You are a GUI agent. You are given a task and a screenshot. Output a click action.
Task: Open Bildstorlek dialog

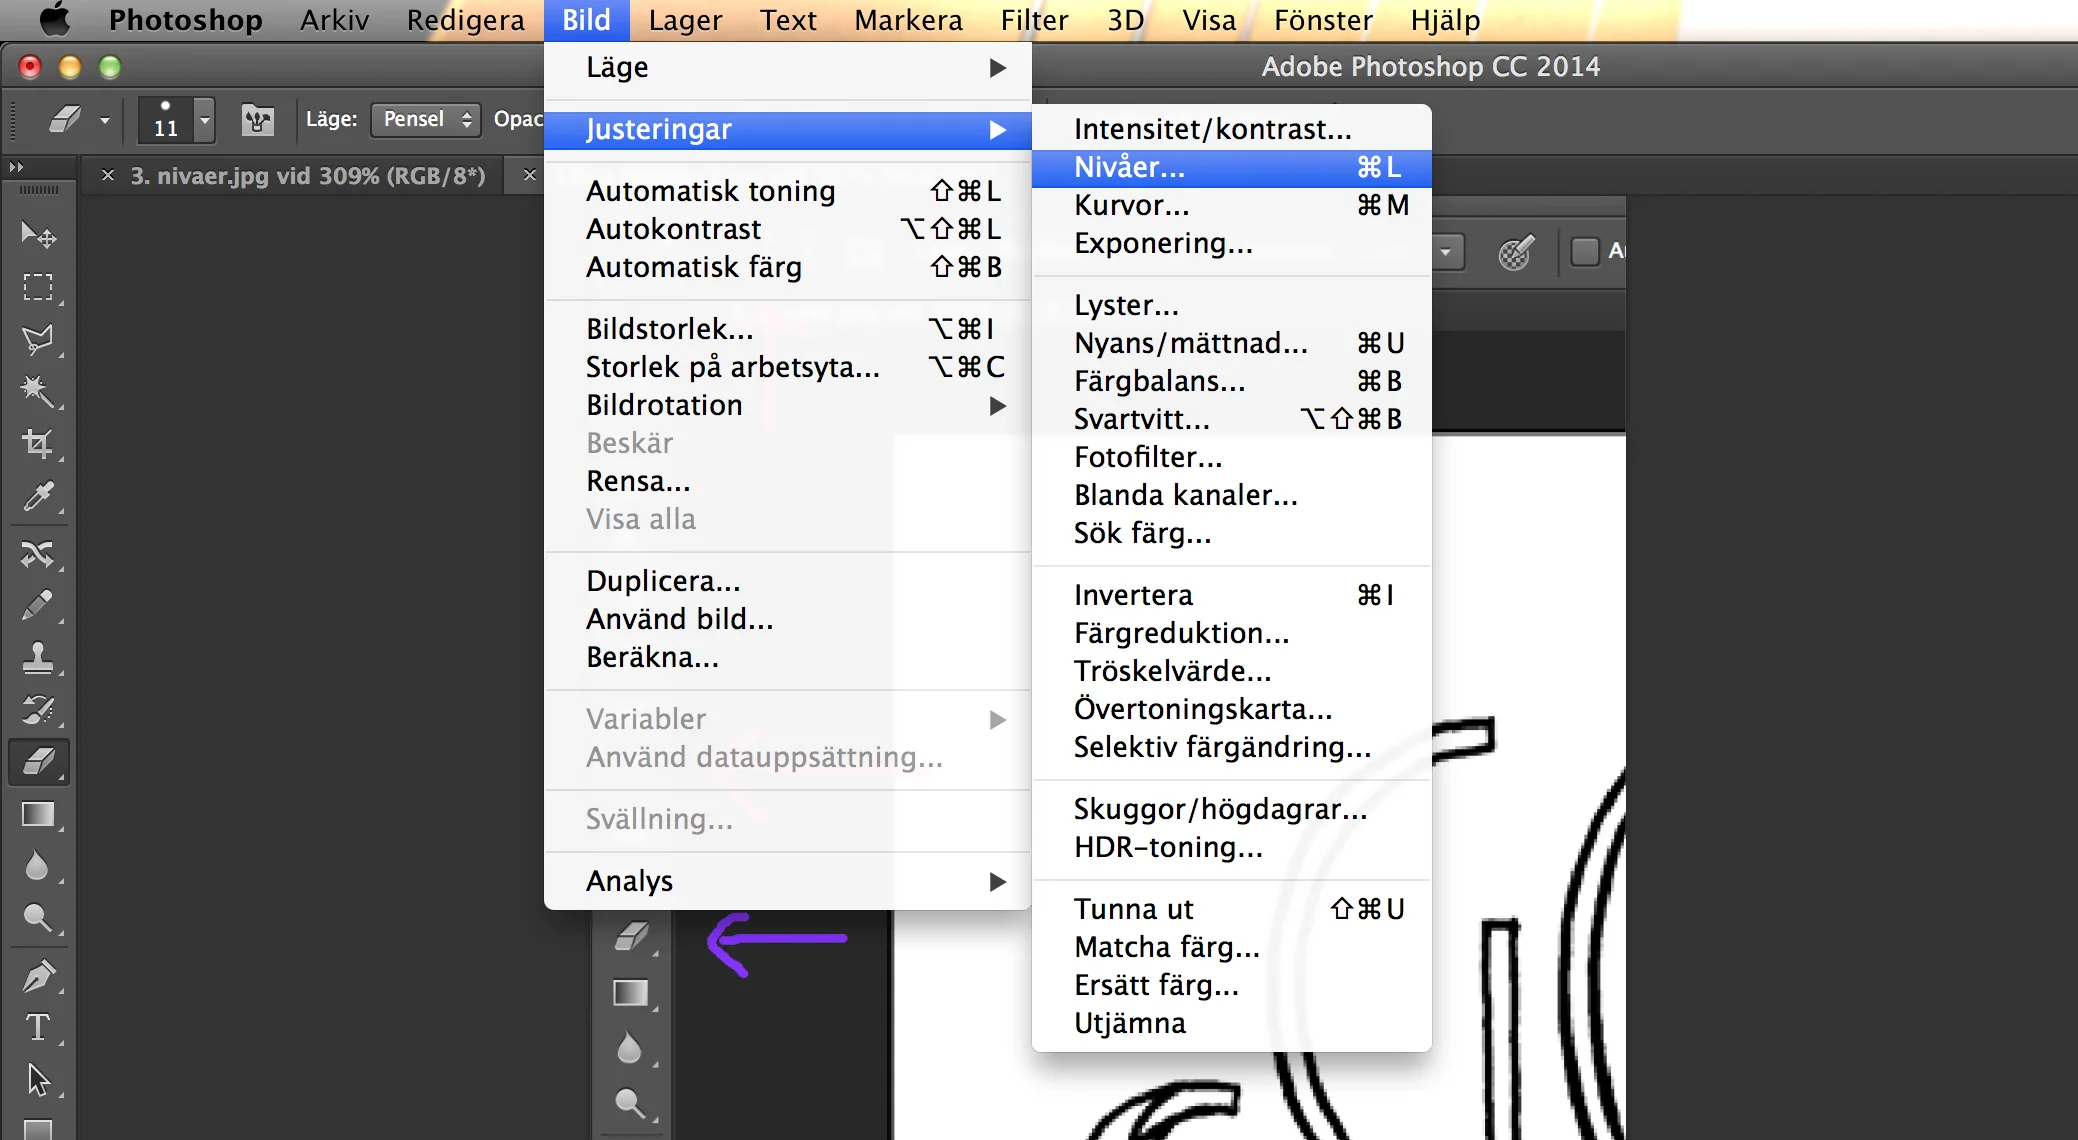click(x=788, y=329)
